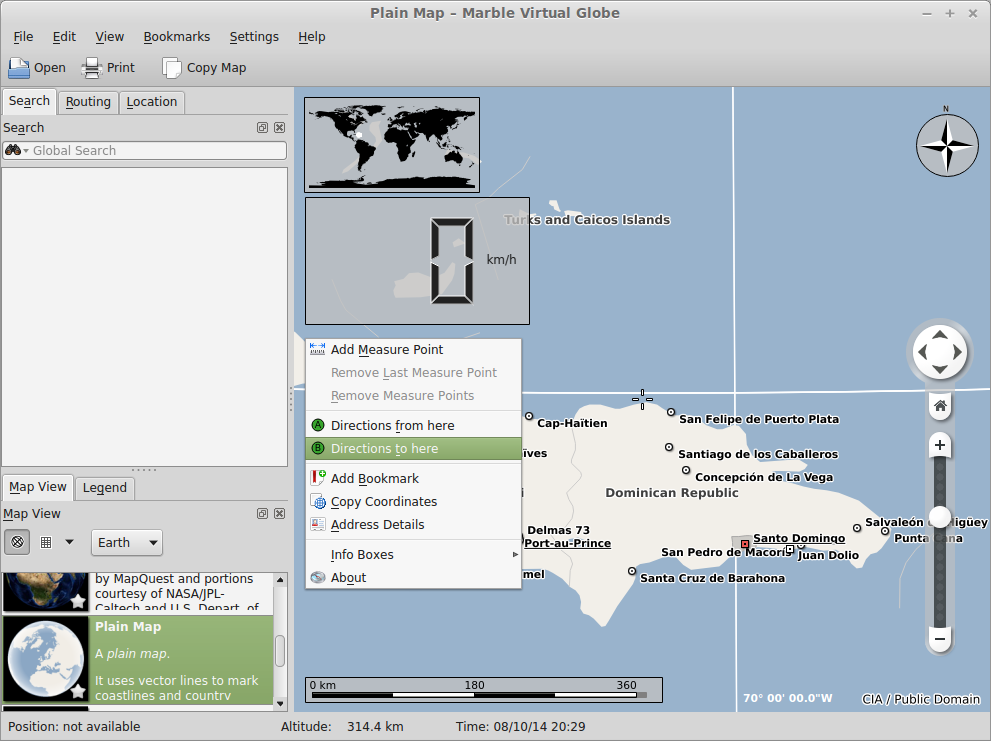Zoom in with the plus button

pyautogui.click(x=940, y=445)
